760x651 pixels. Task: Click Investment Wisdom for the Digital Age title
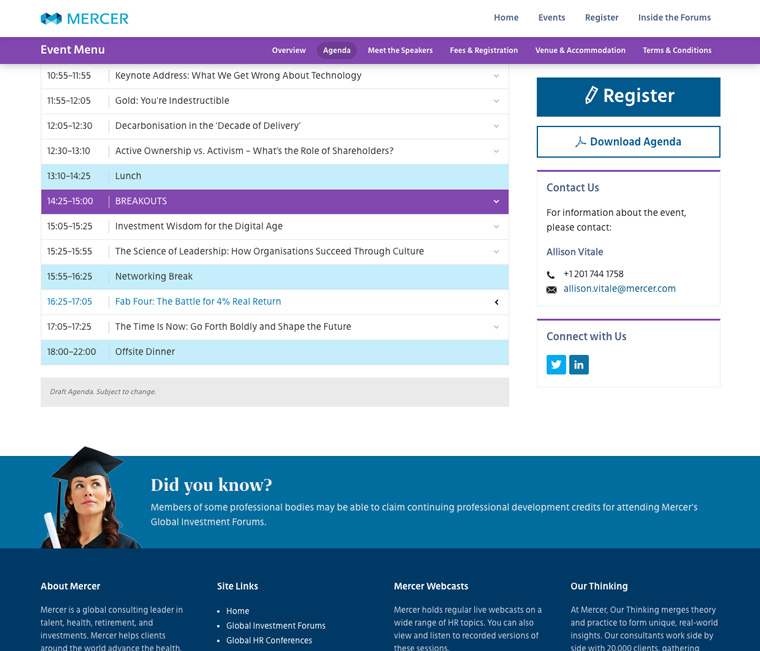coord(199,226)
